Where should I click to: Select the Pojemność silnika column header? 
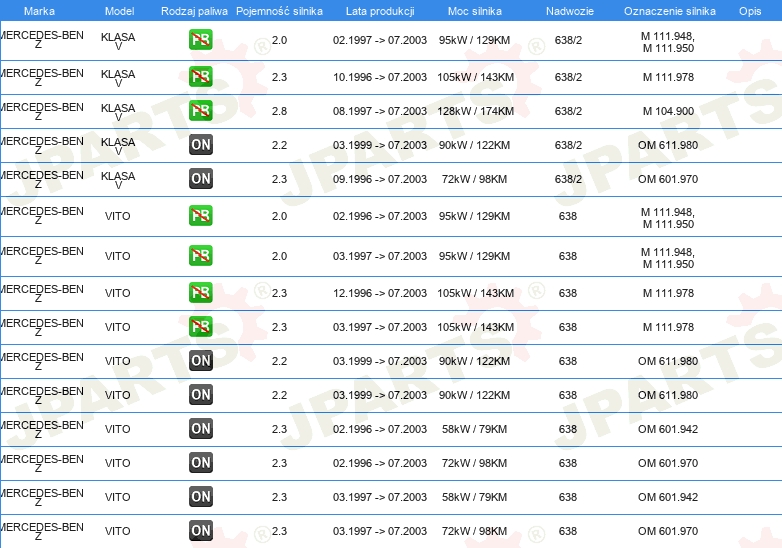tap(279, 11)
